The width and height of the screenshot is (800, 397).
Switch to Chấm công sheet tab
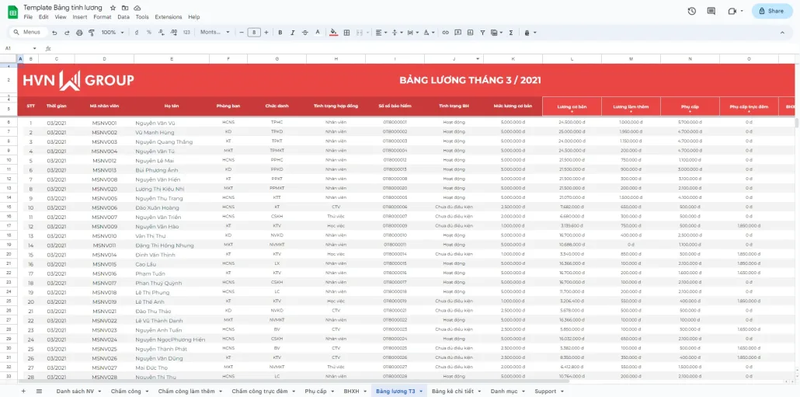(128, 391)
